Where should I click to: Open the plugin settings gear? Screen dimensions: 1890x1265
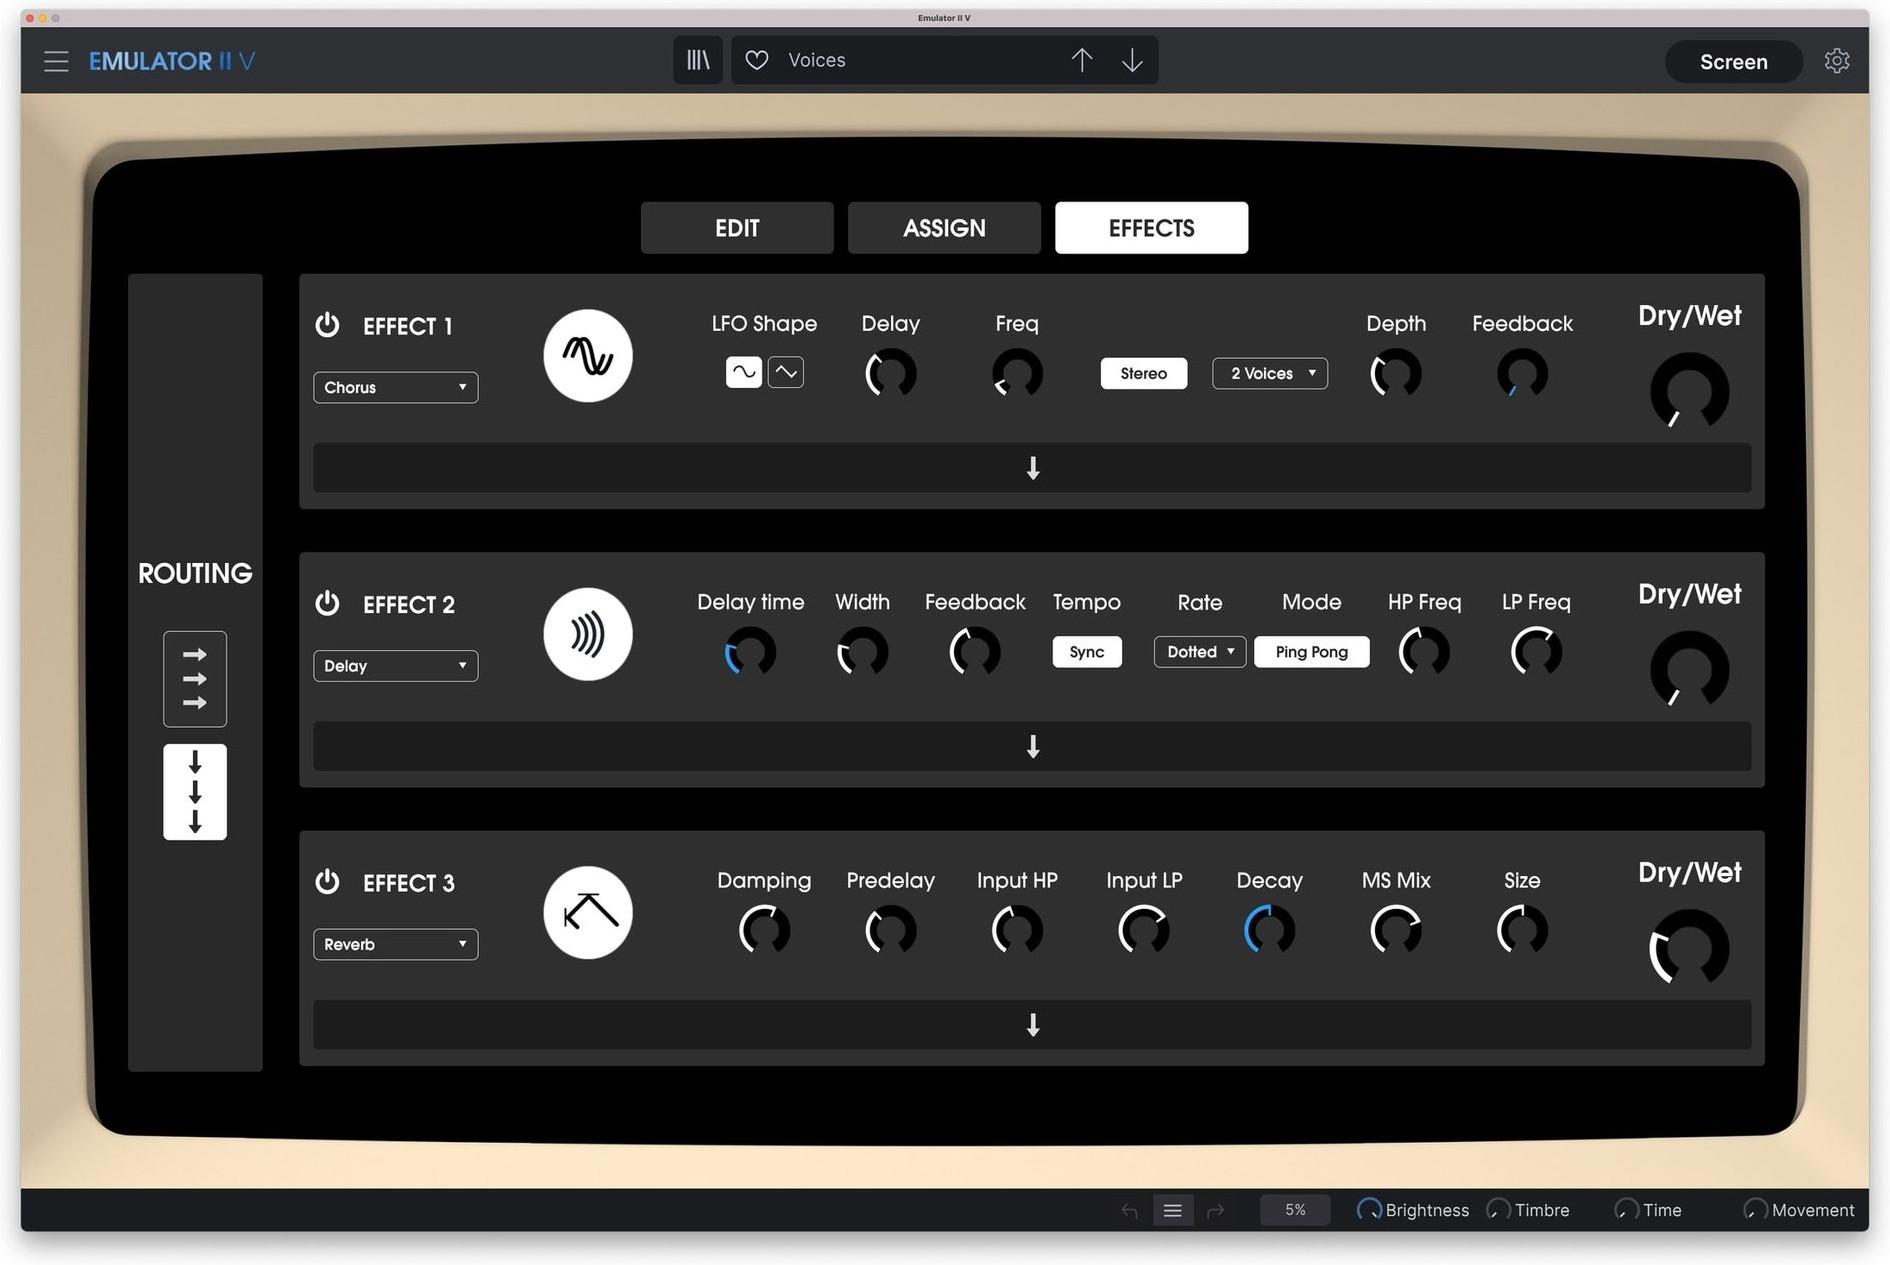[1837, 61]
